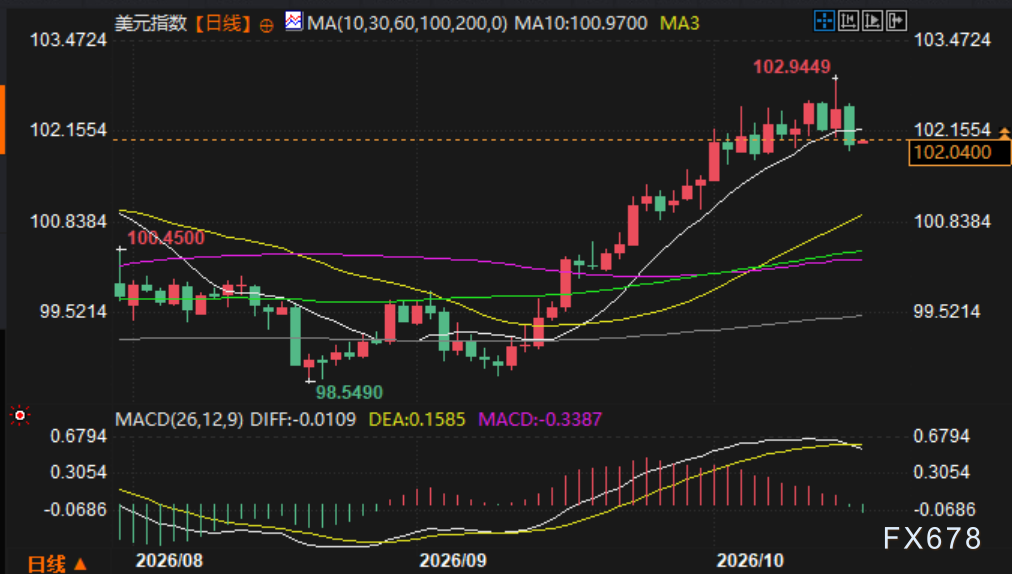Screen dimensions: 1012x574
Task: Click the DEA:0.1585 value
Action: click(417, 420)
